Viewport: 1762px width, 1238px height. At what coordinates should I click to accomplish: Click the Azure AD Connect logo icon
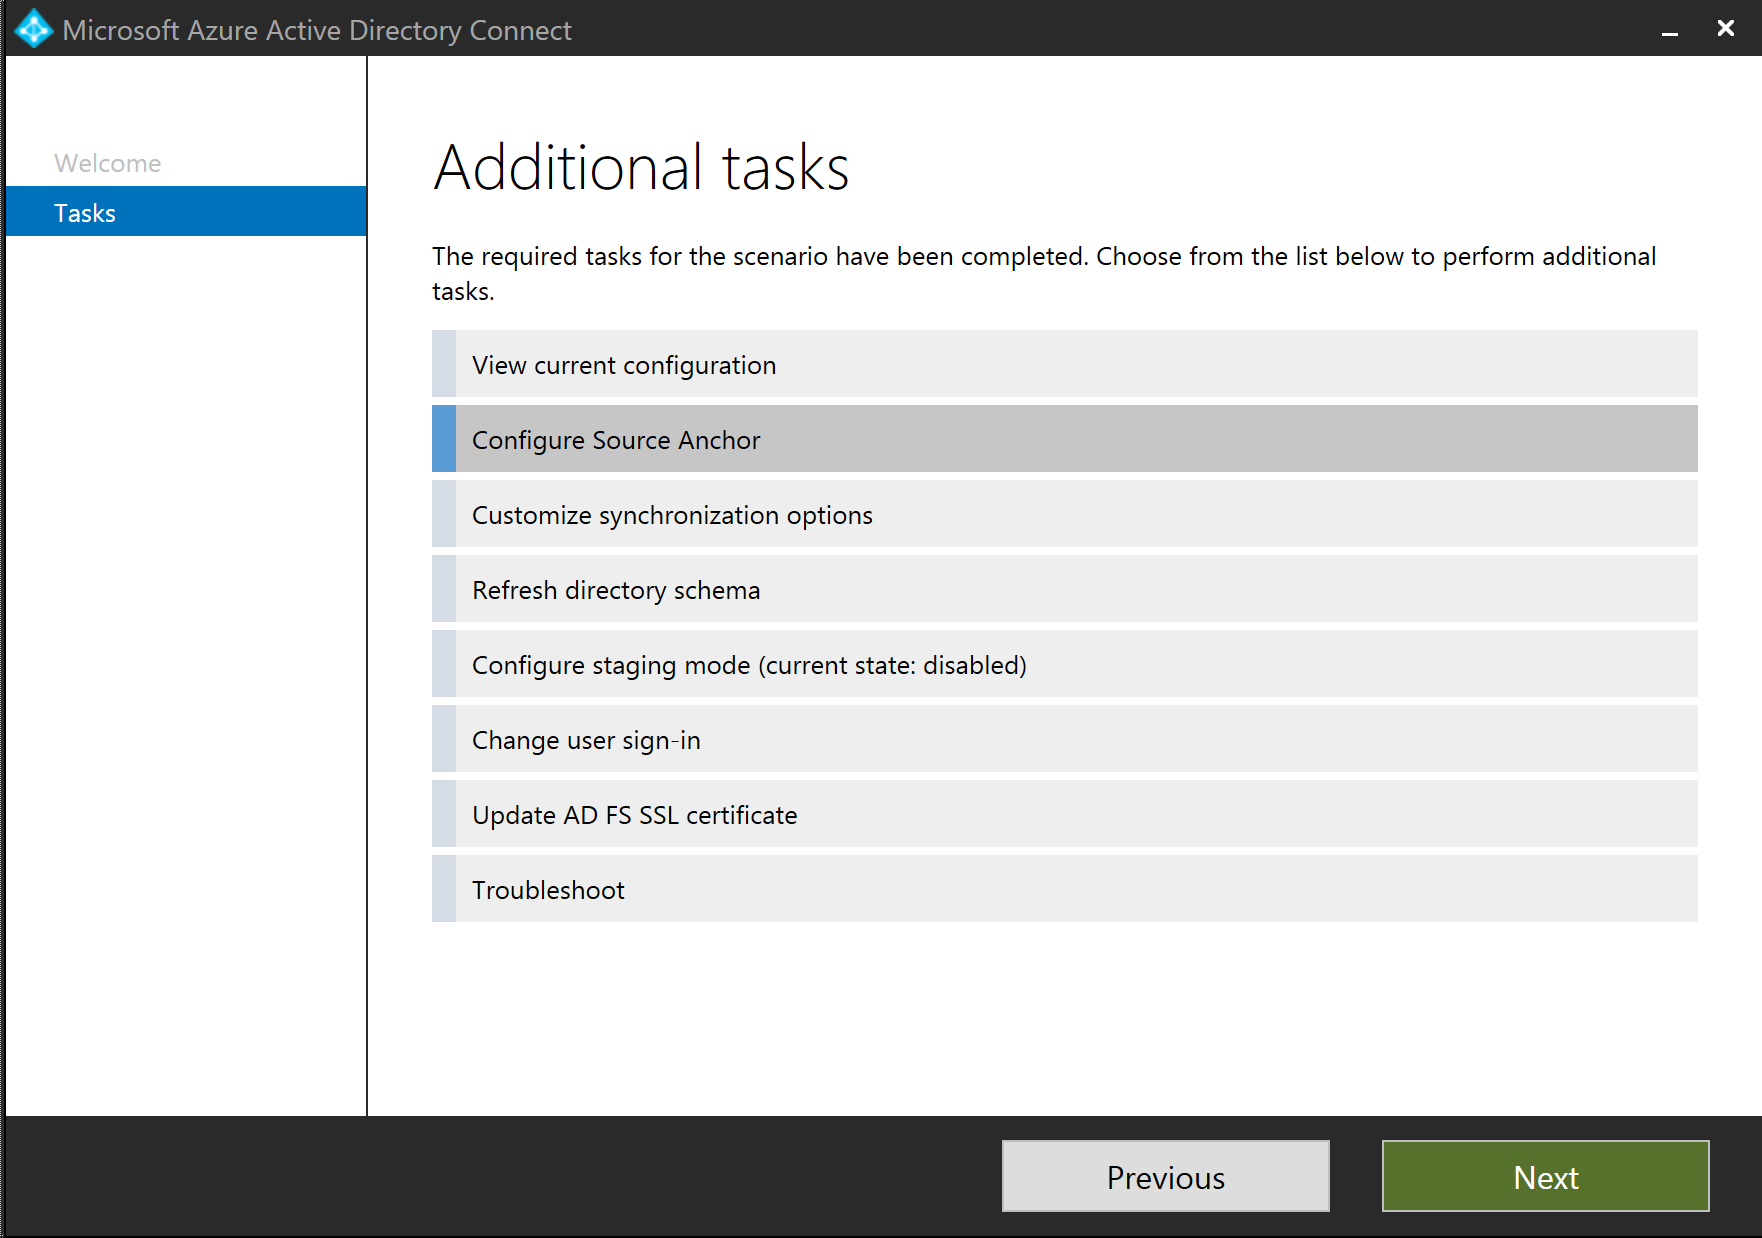click(x=34, y=29)
